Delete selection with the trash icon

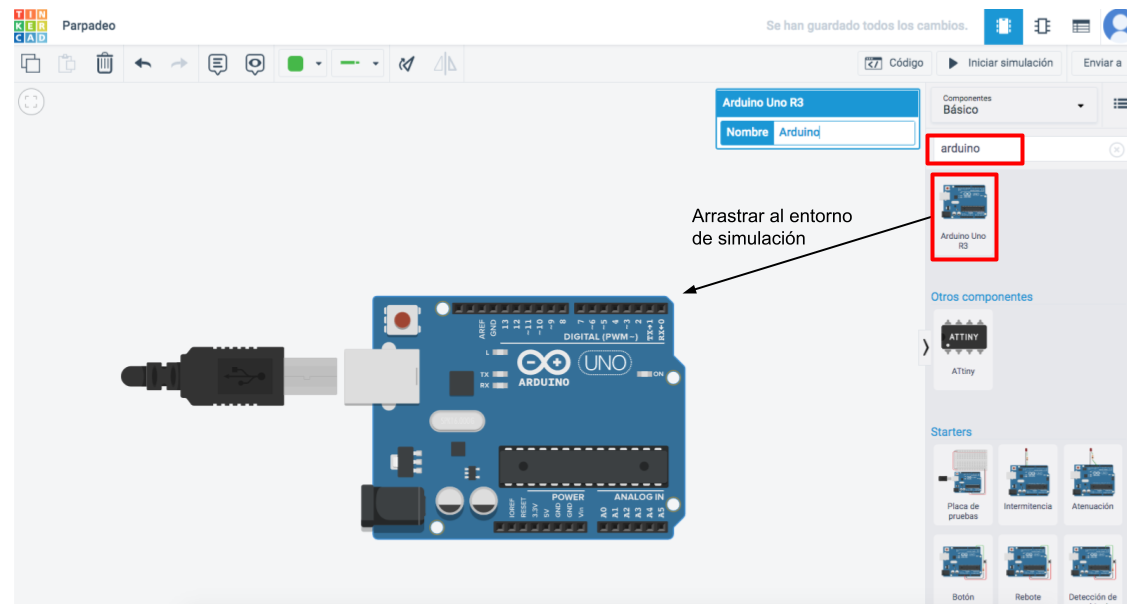coord(104,64)
